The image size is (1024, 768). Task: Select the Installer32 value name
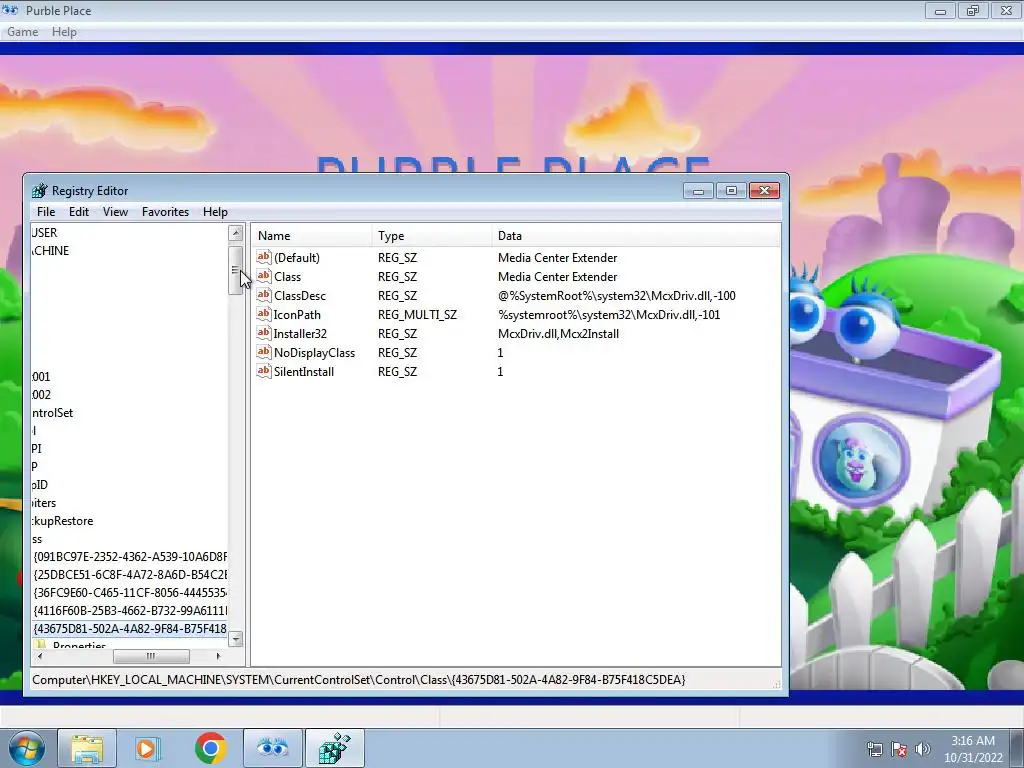click(300, 333)
